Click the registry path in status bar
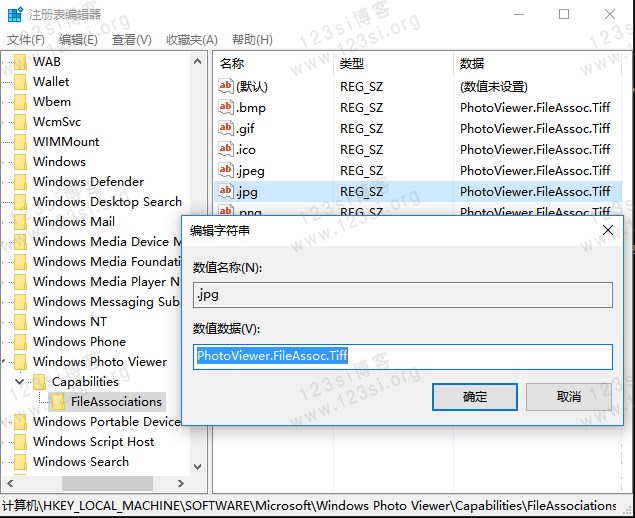This screenshot has width=635, height=518. click(309, 505)
